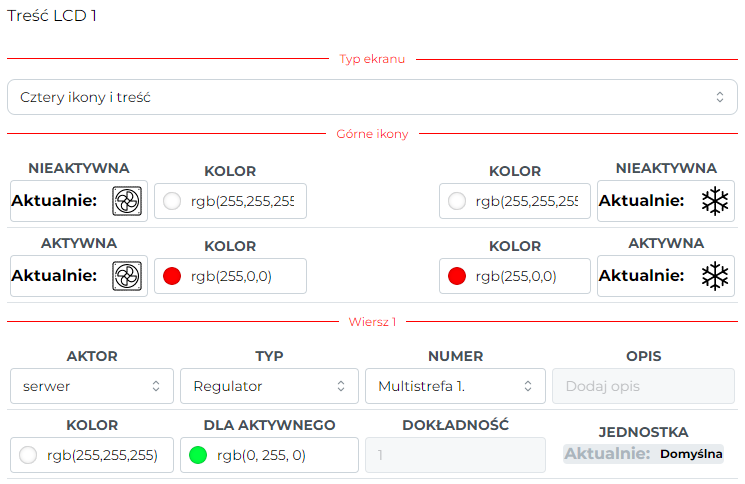Click the active fan icon on the left
Viewport: 745px width, 484px height.
pyautogui.click(x=127, y=276)
